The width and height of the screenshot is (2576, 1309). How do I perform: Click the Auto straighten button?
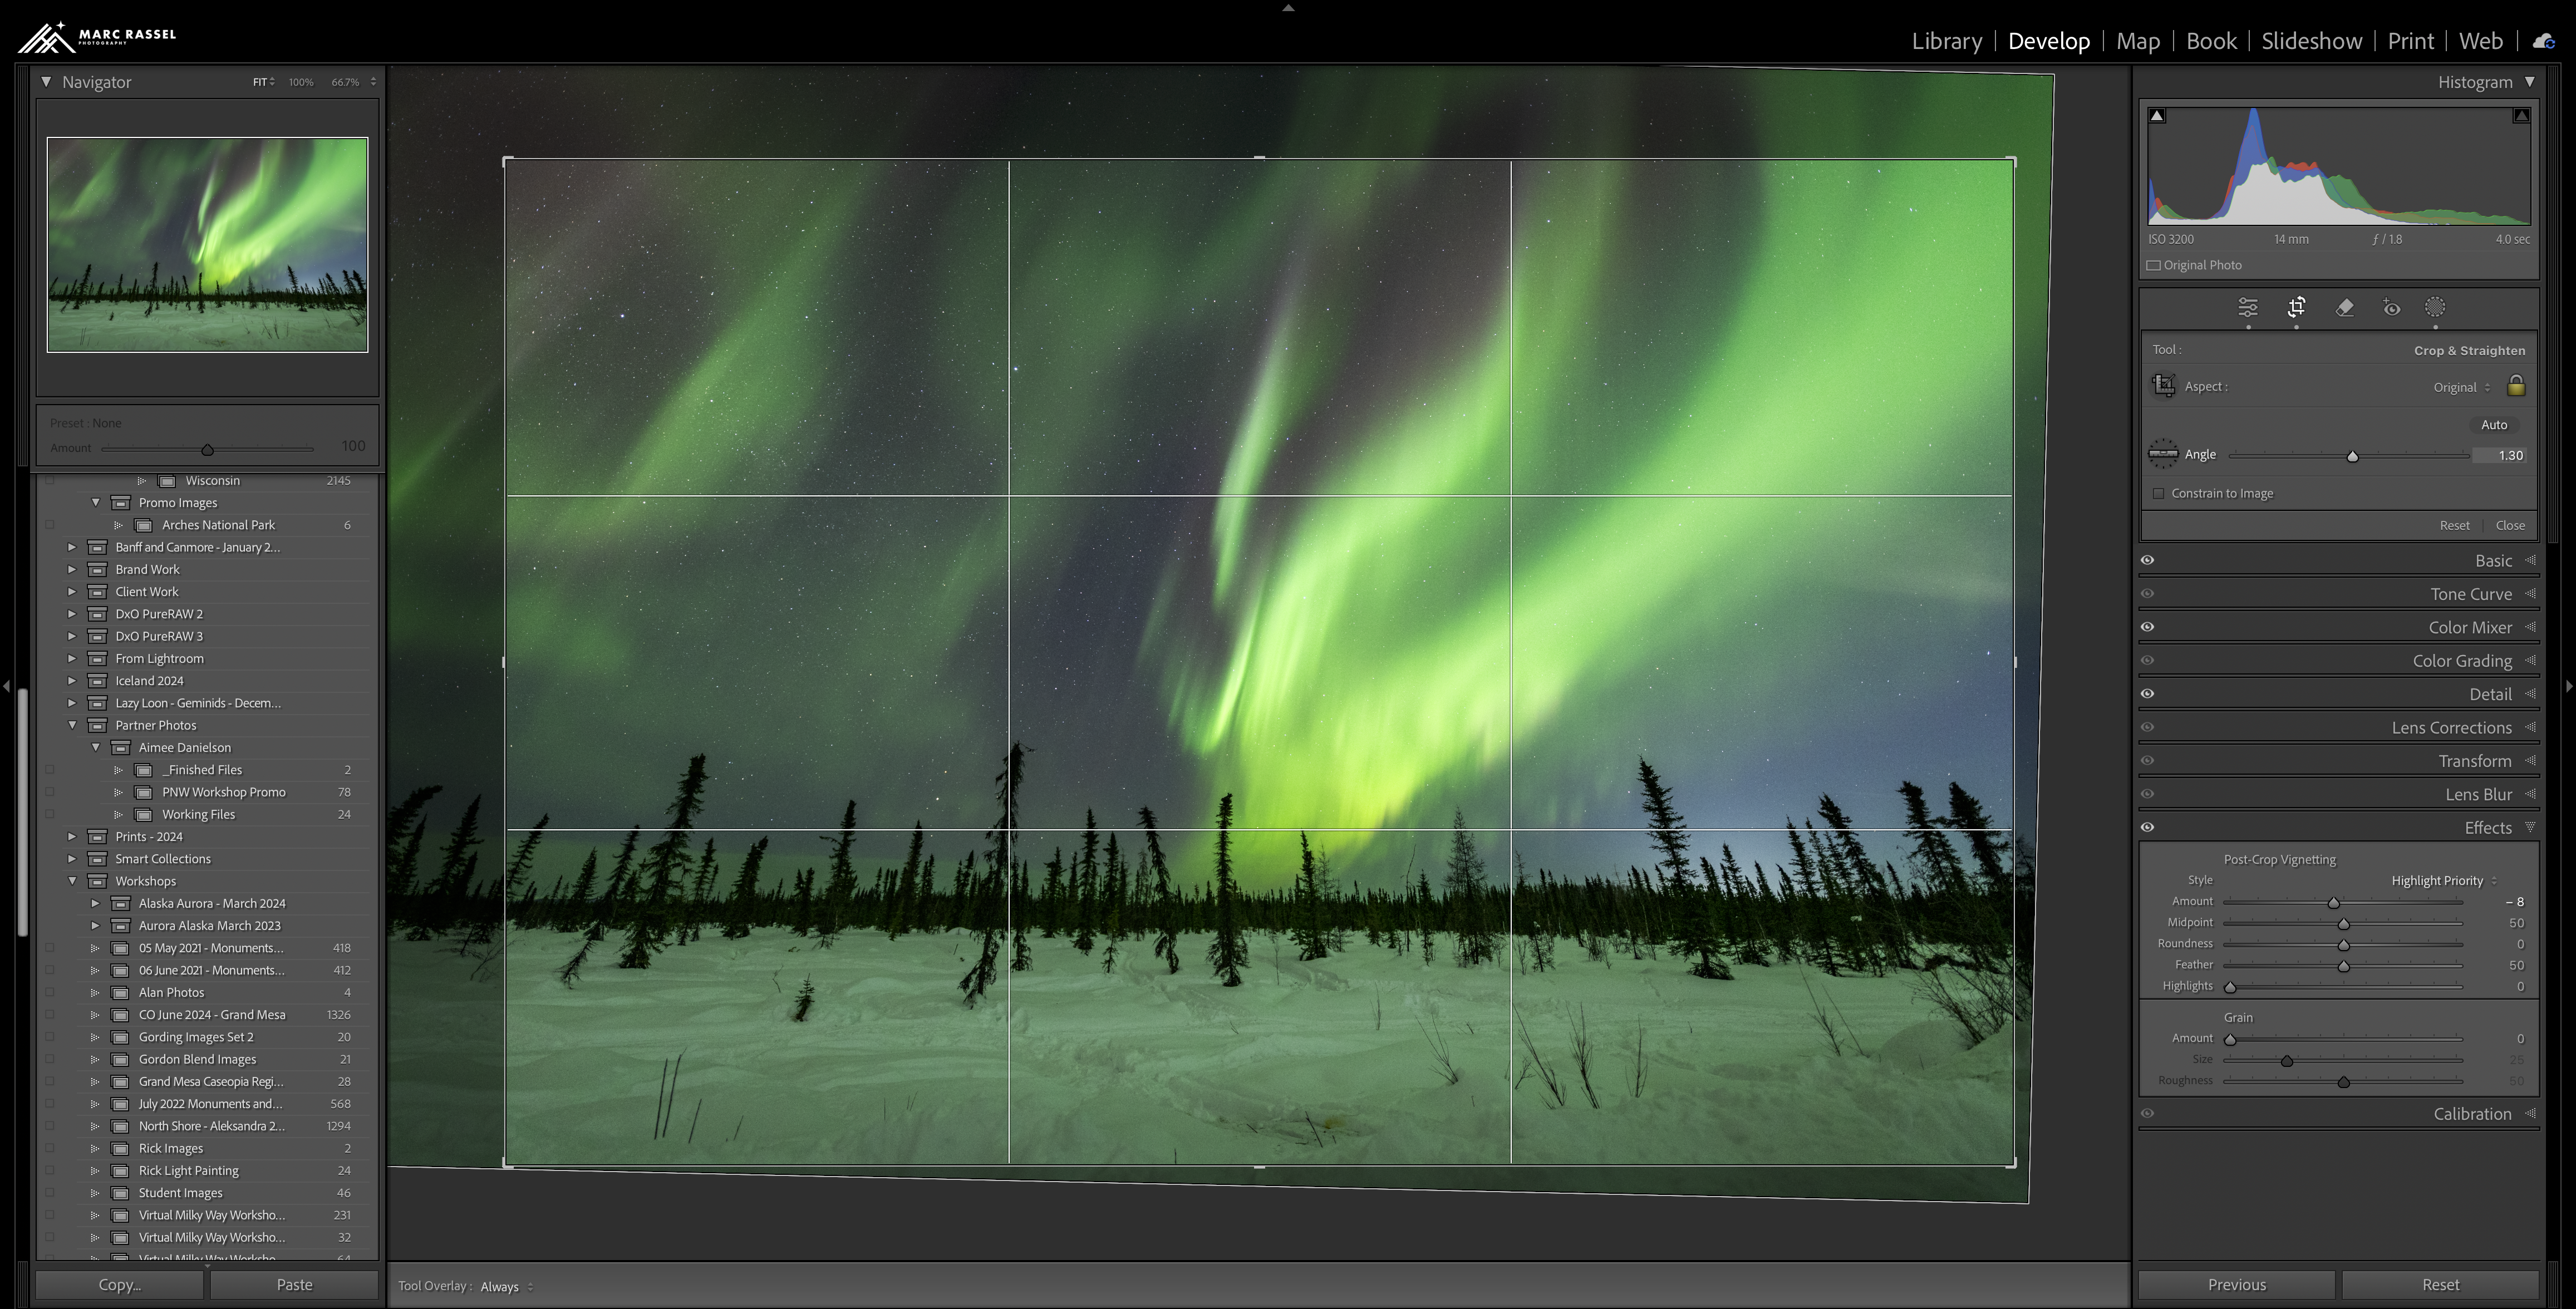pos(2493,424)
